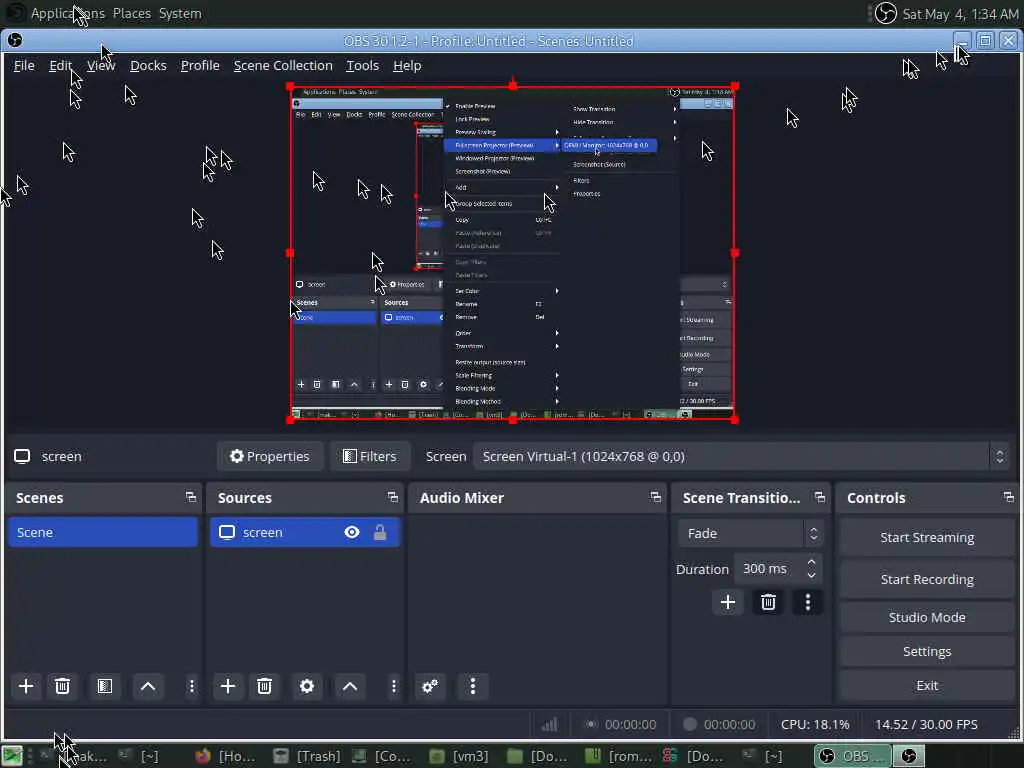
Task: Enable Studio Mode
Action: (x=927, y=617)
